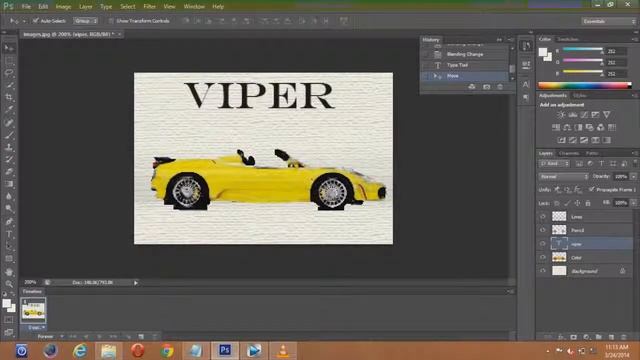This screenshot has width=640, height=360.
Task: Select the Type Tool history state
Action: pos(464,65)
